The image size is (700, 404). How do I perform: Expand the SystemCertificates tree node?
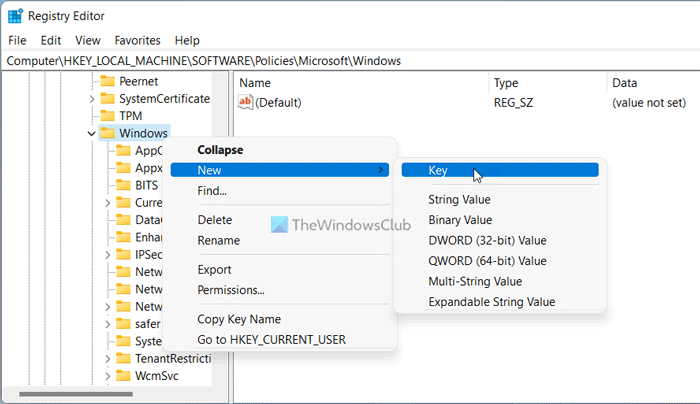pos(92,99)
